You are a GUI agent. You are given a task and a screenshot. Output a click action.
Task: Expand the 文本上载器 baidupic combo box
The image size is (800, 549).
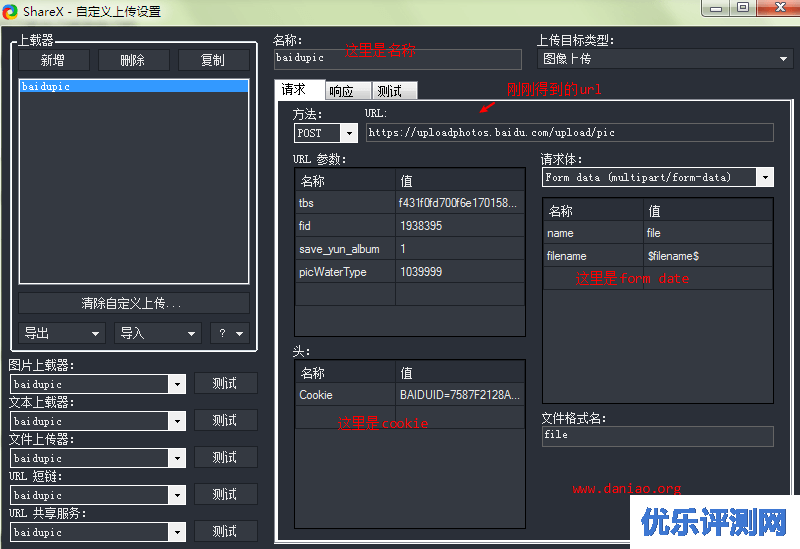coord(177,421)
